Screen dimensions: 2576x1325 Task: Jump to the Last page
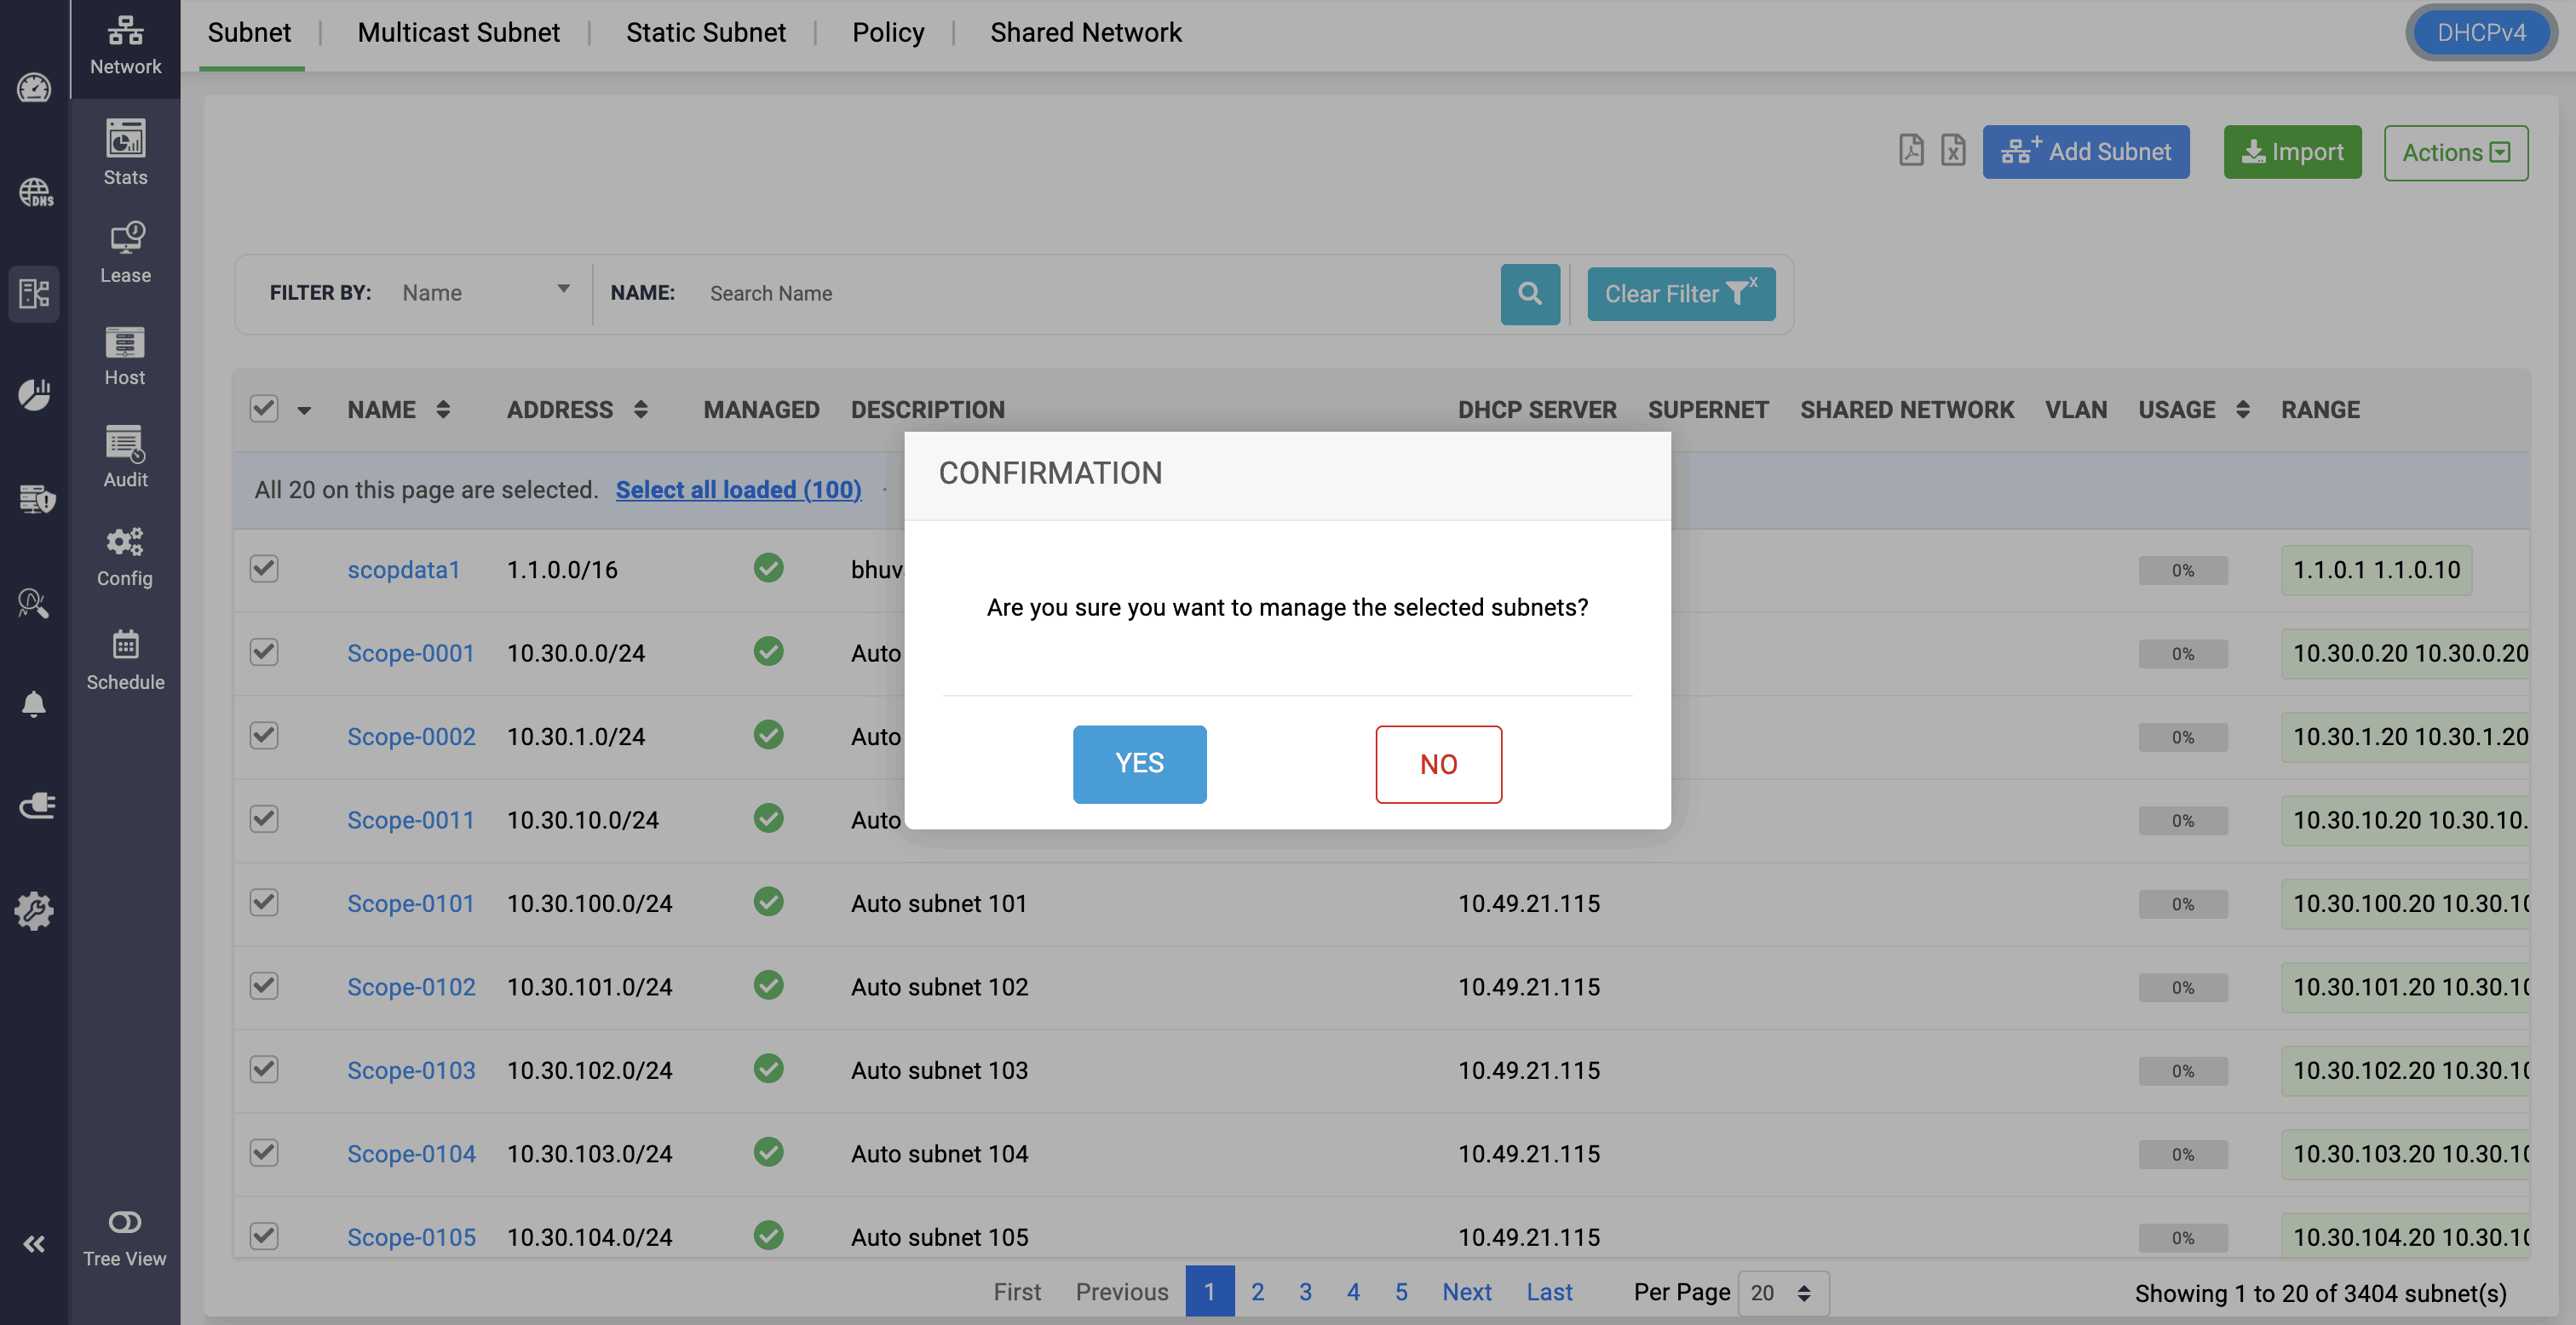coord(1549,1291)
